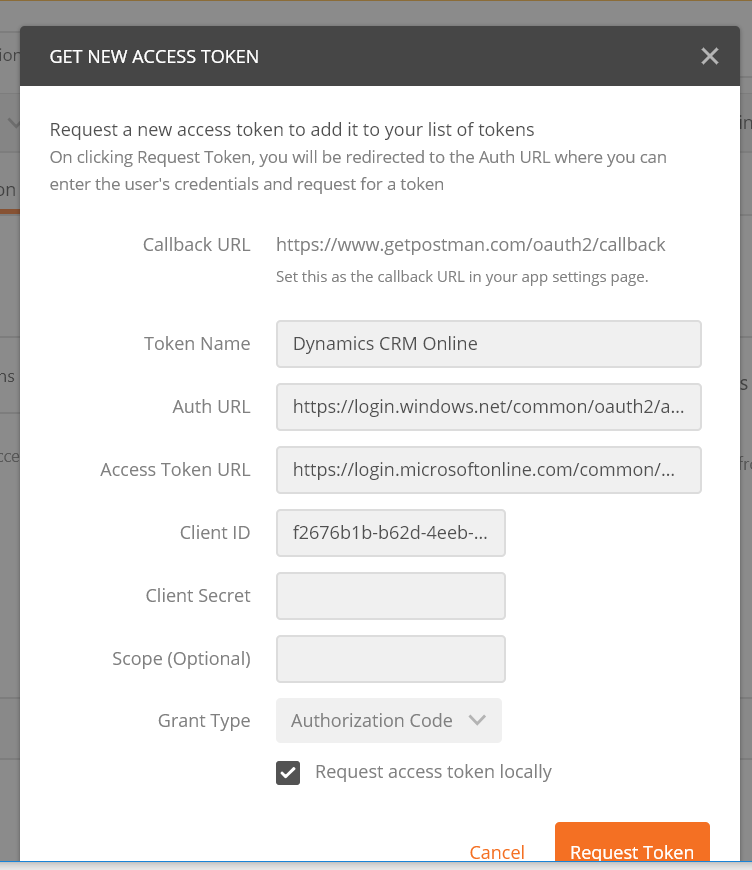Click into the Client ID field
752x870 pixels.
(390, 532)
